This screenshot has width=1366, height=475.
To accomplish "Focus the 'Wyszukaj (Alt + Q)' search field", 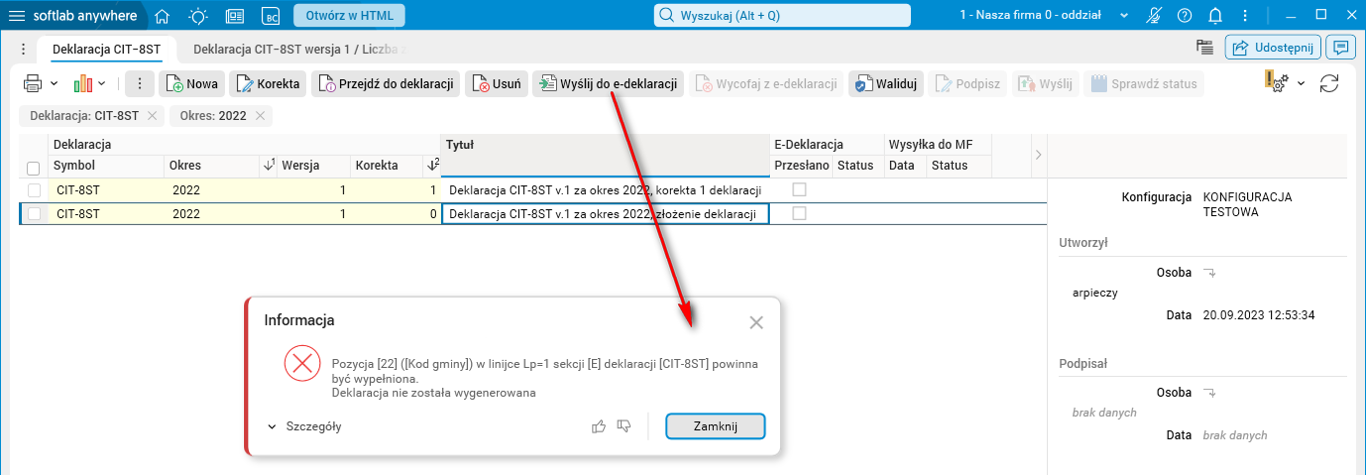I will click(x=783, y=15).
